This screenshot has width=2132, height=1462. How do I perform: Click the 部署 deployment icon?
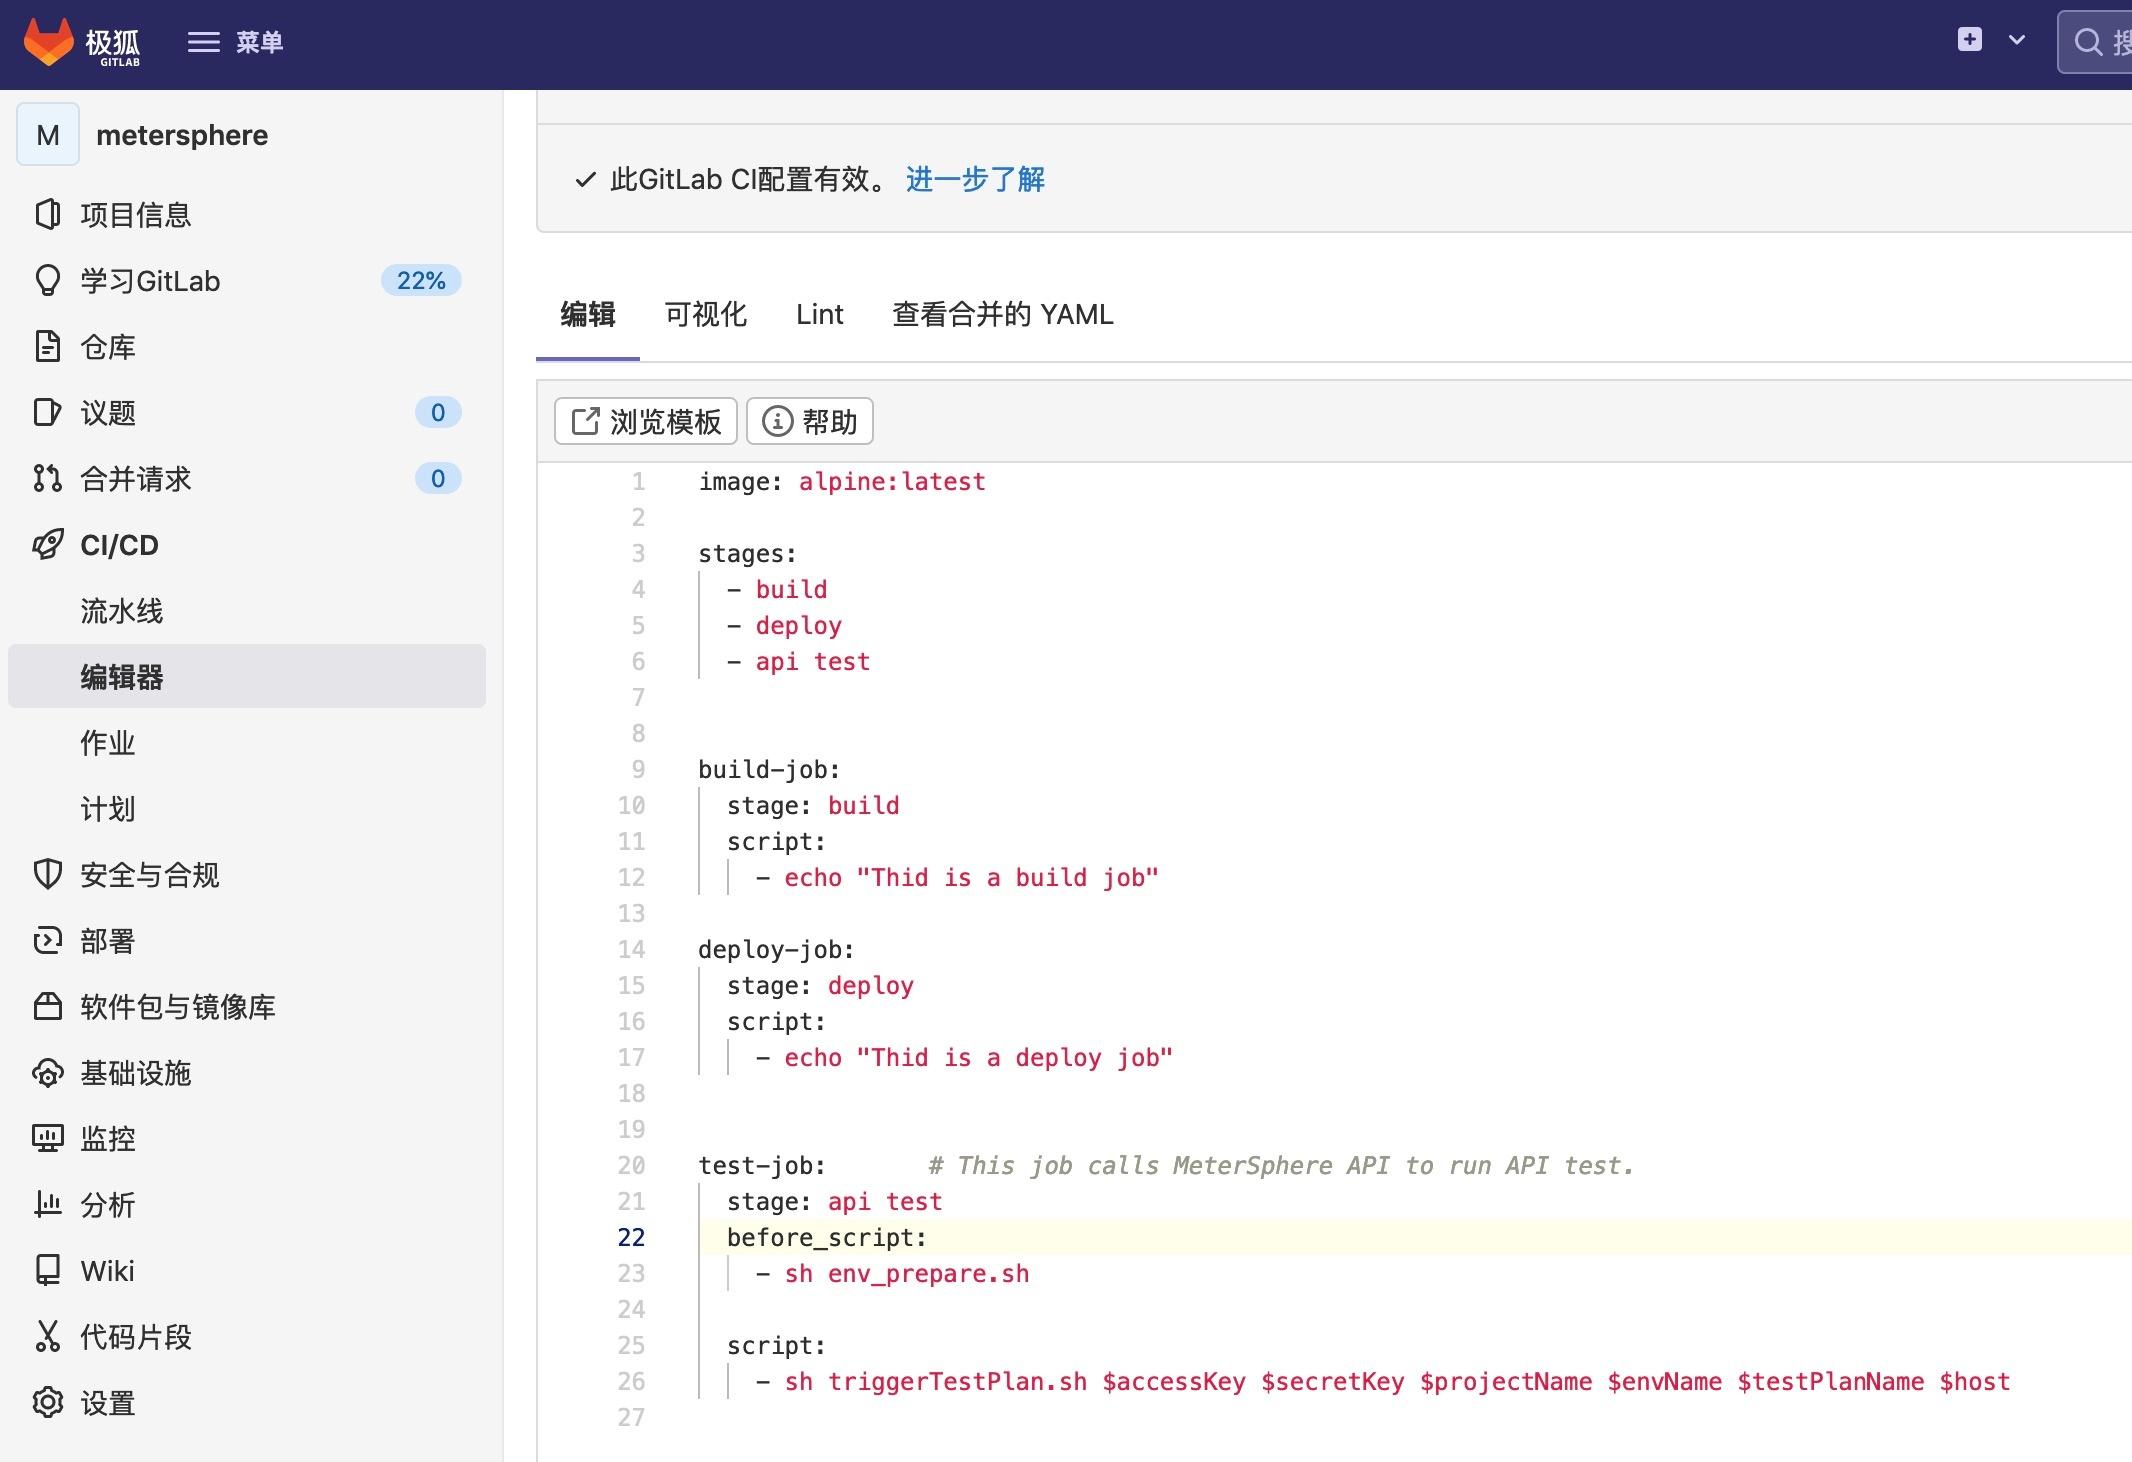[47, 940]
